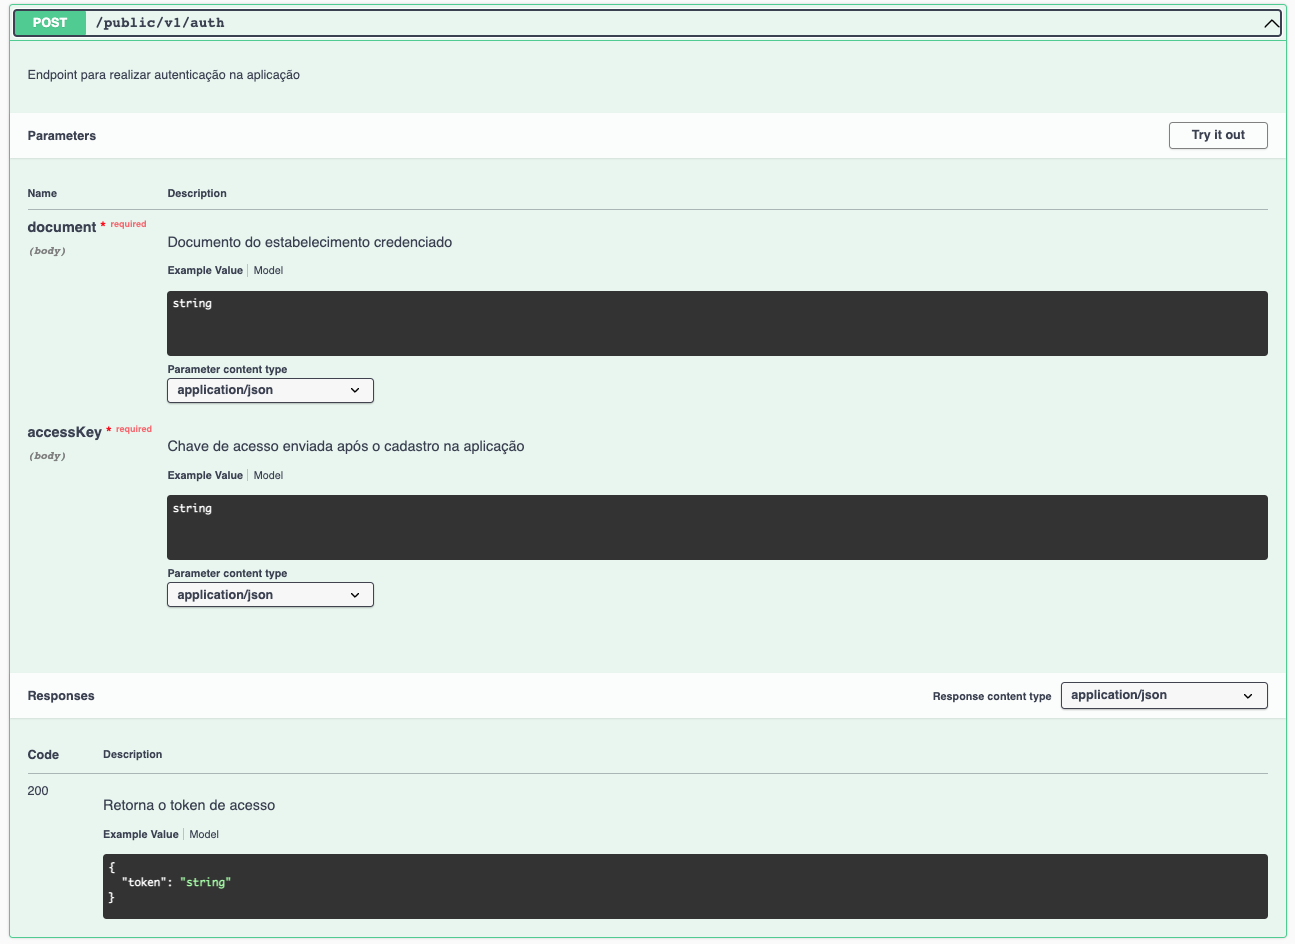Collapse the POST /public/v1/auth operation chevron
The width and height of the screenshot is (1295, 944).
tap(1271, 23)
